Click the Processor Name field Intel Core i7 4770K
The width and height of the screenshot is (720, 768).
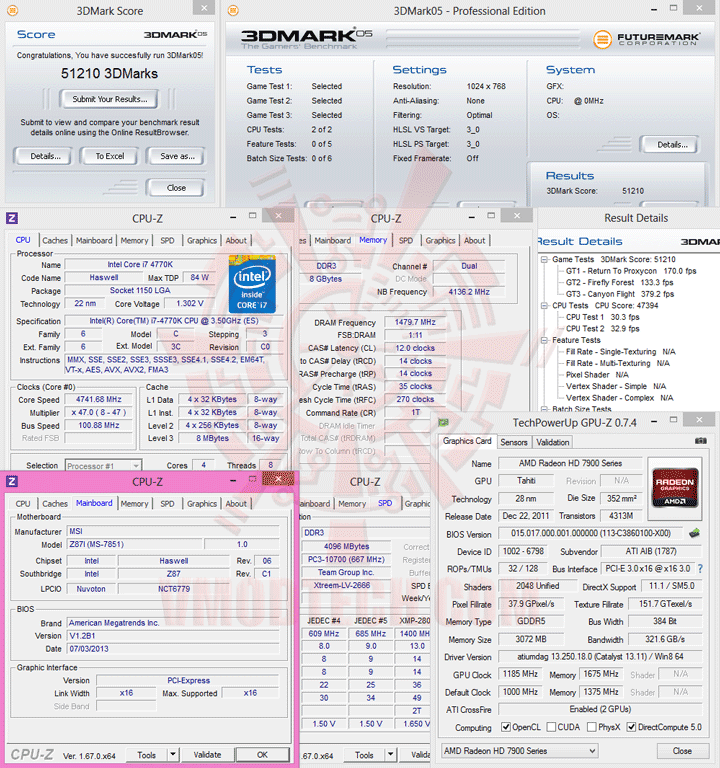pyautogui.click(x=140, y=264)
